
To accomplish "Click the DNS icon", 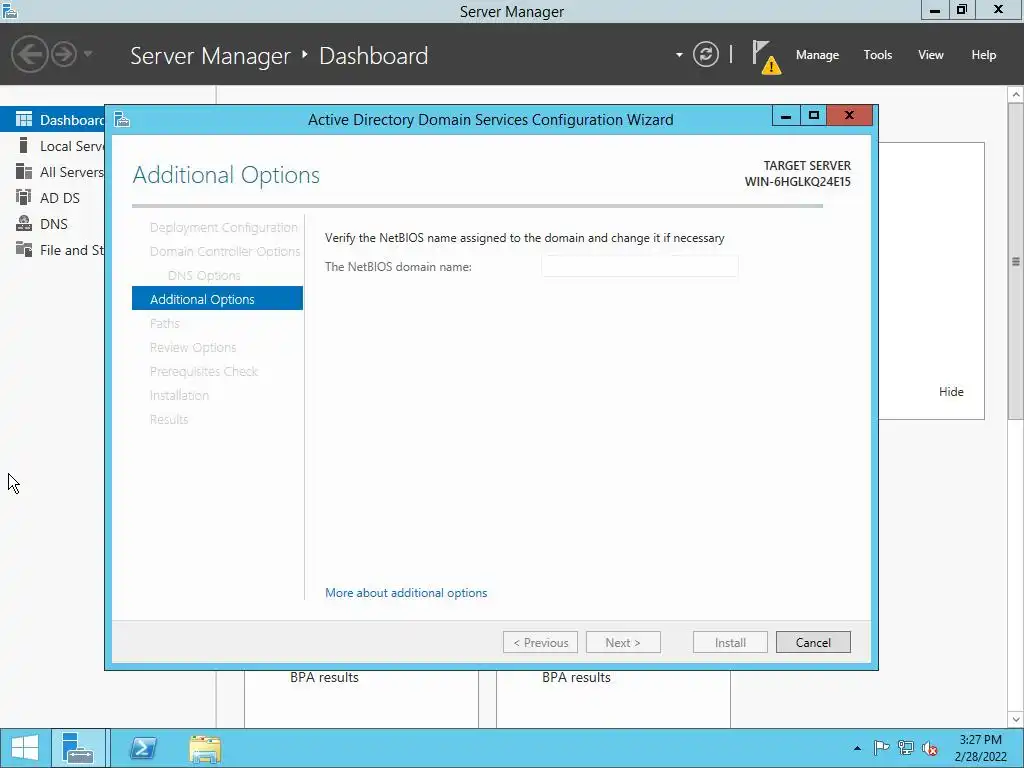I will (24, 223).
